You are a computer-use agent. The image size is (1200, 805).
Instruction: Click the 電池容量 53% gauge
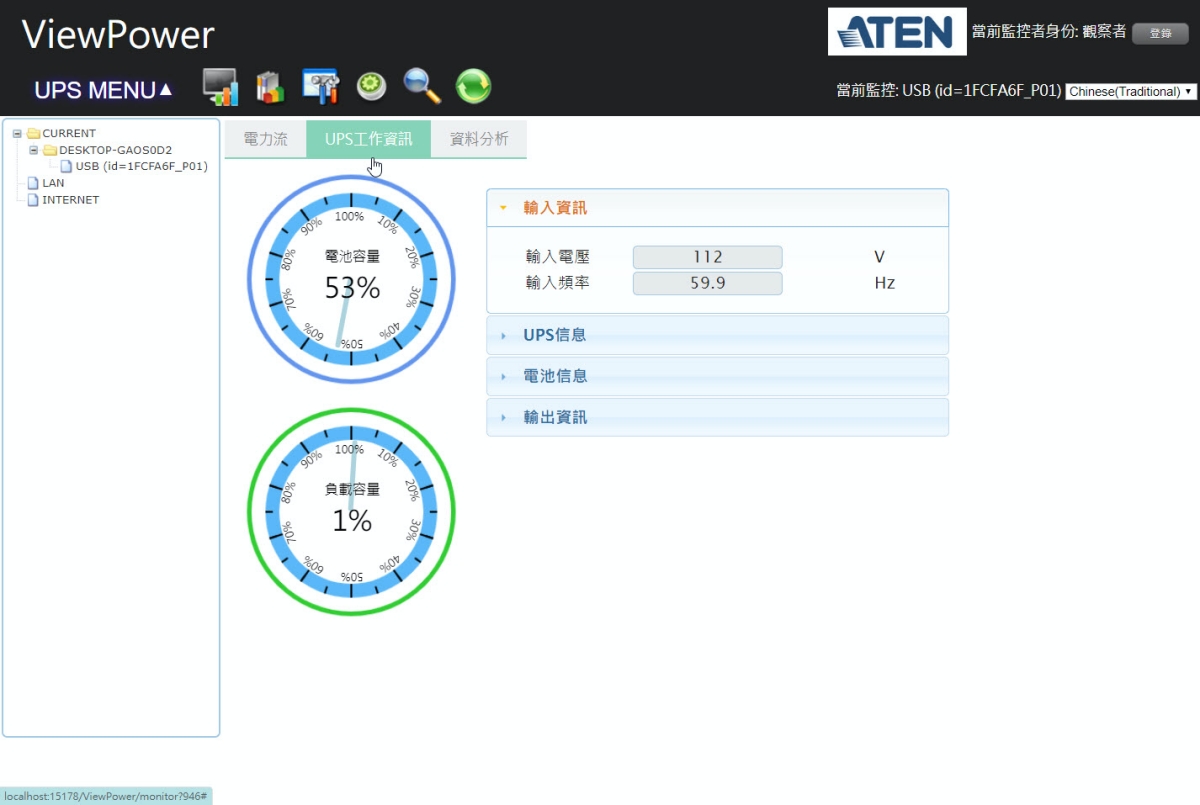coord(351,279)
